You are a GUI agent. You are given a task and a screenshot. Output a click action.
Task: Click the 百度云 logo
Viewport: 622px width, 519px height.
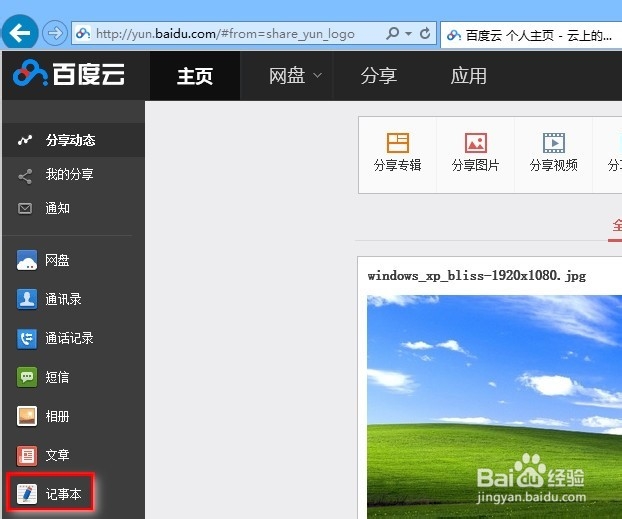click(69, 74)
